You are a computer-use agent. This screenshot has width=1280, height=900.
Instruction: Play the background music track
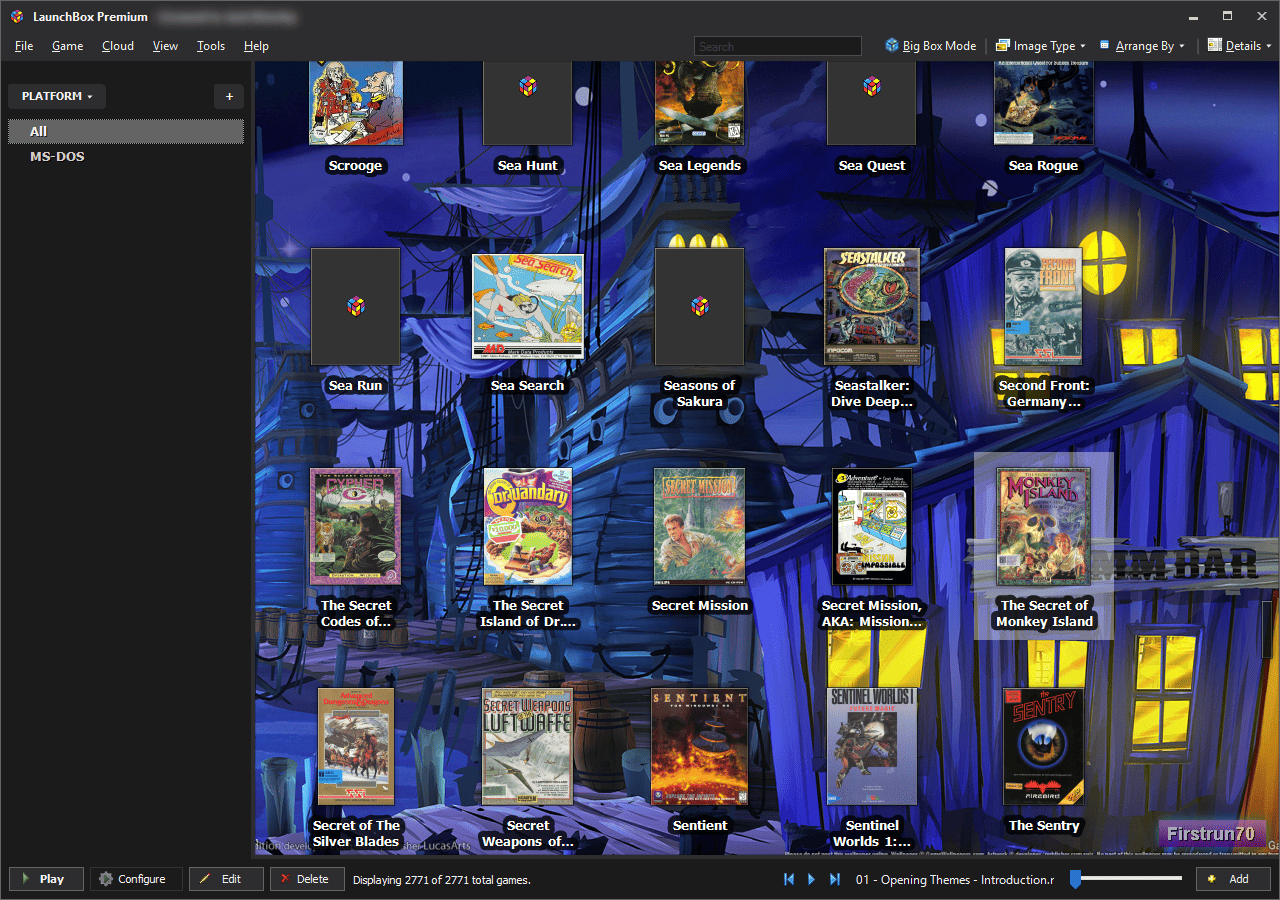(811, 879)
